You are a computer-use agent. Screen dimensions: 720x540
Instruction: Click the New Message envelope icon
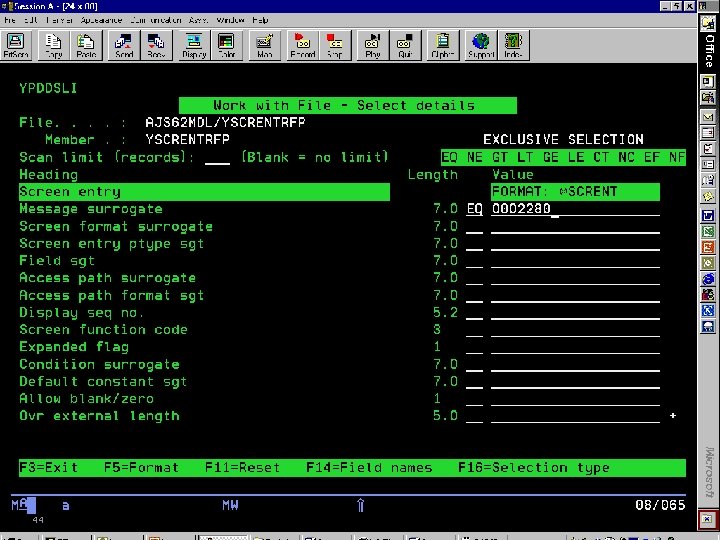click(x=708, y=117)
